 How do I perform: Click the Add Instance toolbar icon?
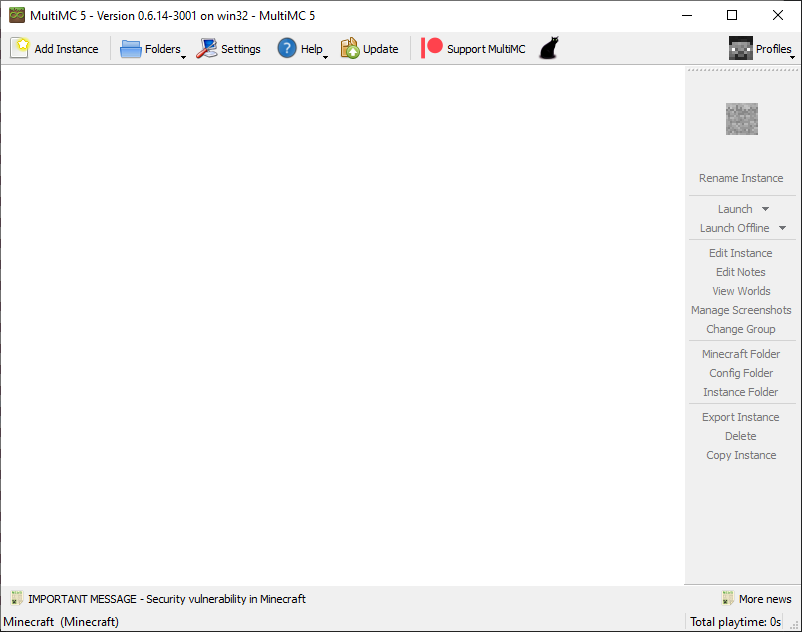click(20, 49)
